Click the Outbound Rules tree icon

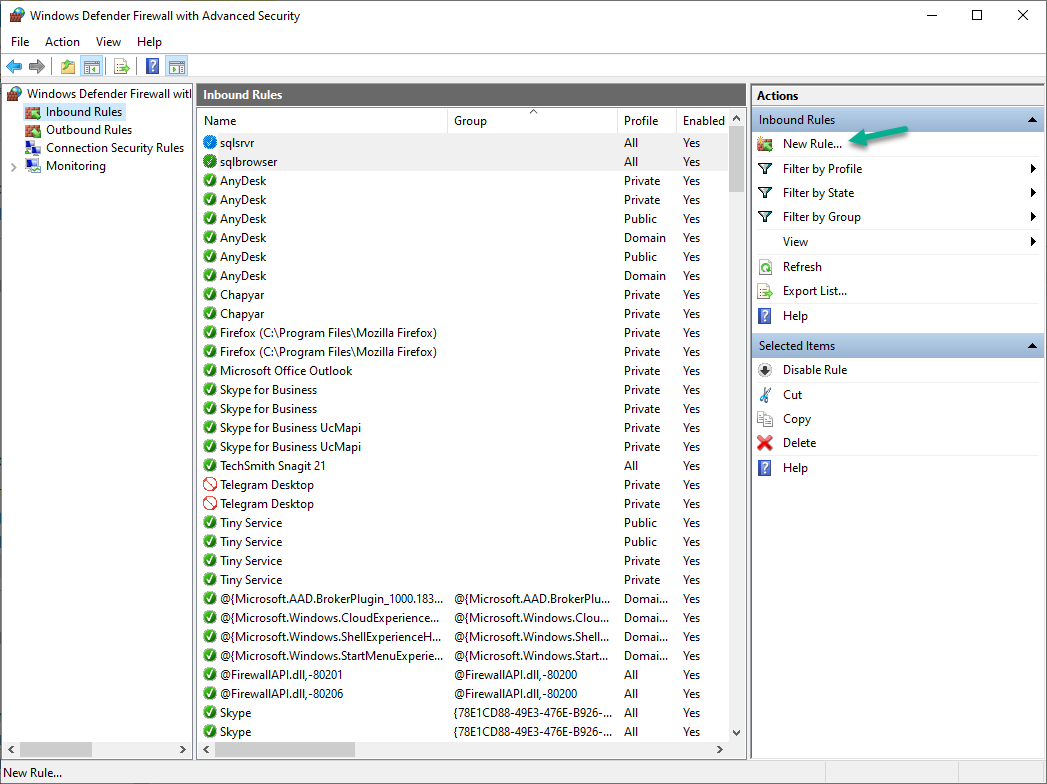coord(33,130)
